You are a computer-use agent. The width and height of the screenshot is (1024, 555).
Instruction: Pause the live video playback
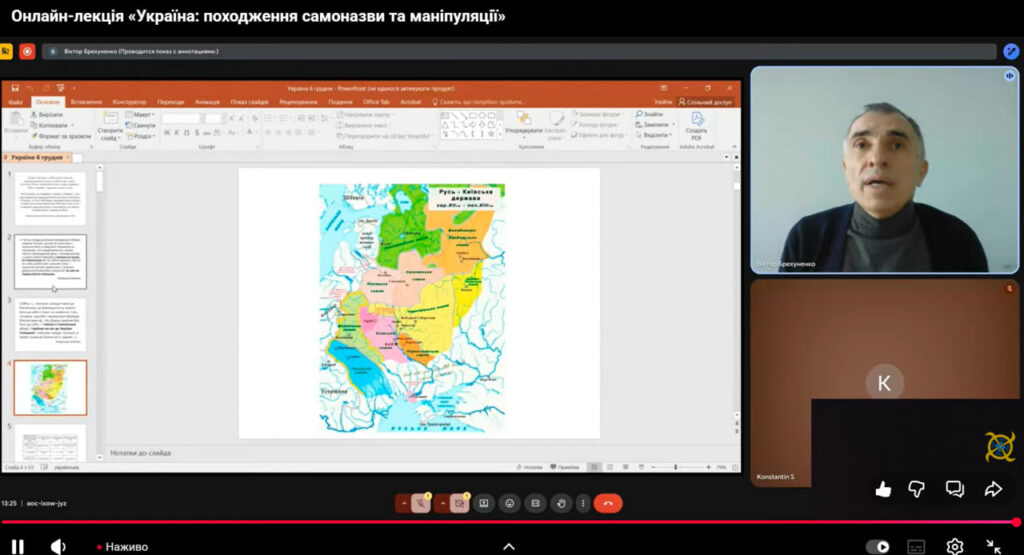pyautogui.click(x=18, y=546)
